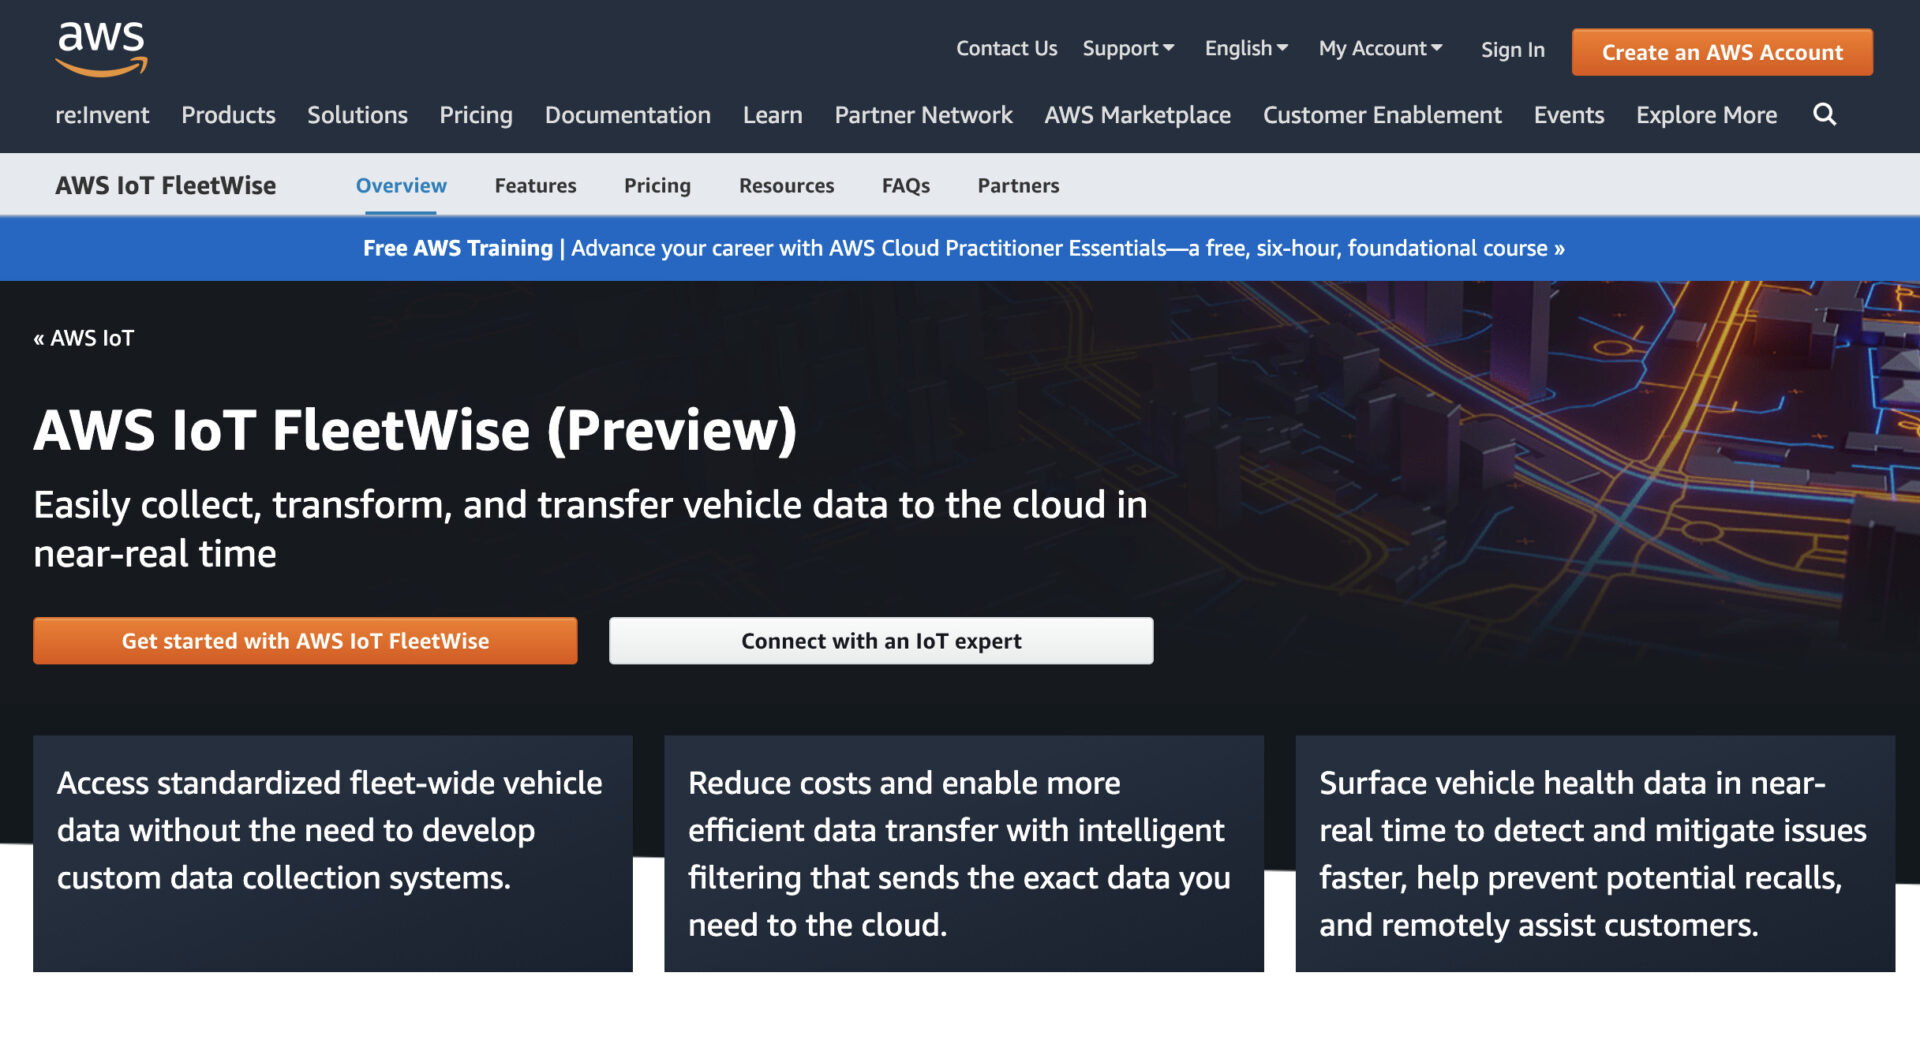The image size is (1920, 1040).
Task: Open the English language dropdown
Action: (x=1244, y=48)
